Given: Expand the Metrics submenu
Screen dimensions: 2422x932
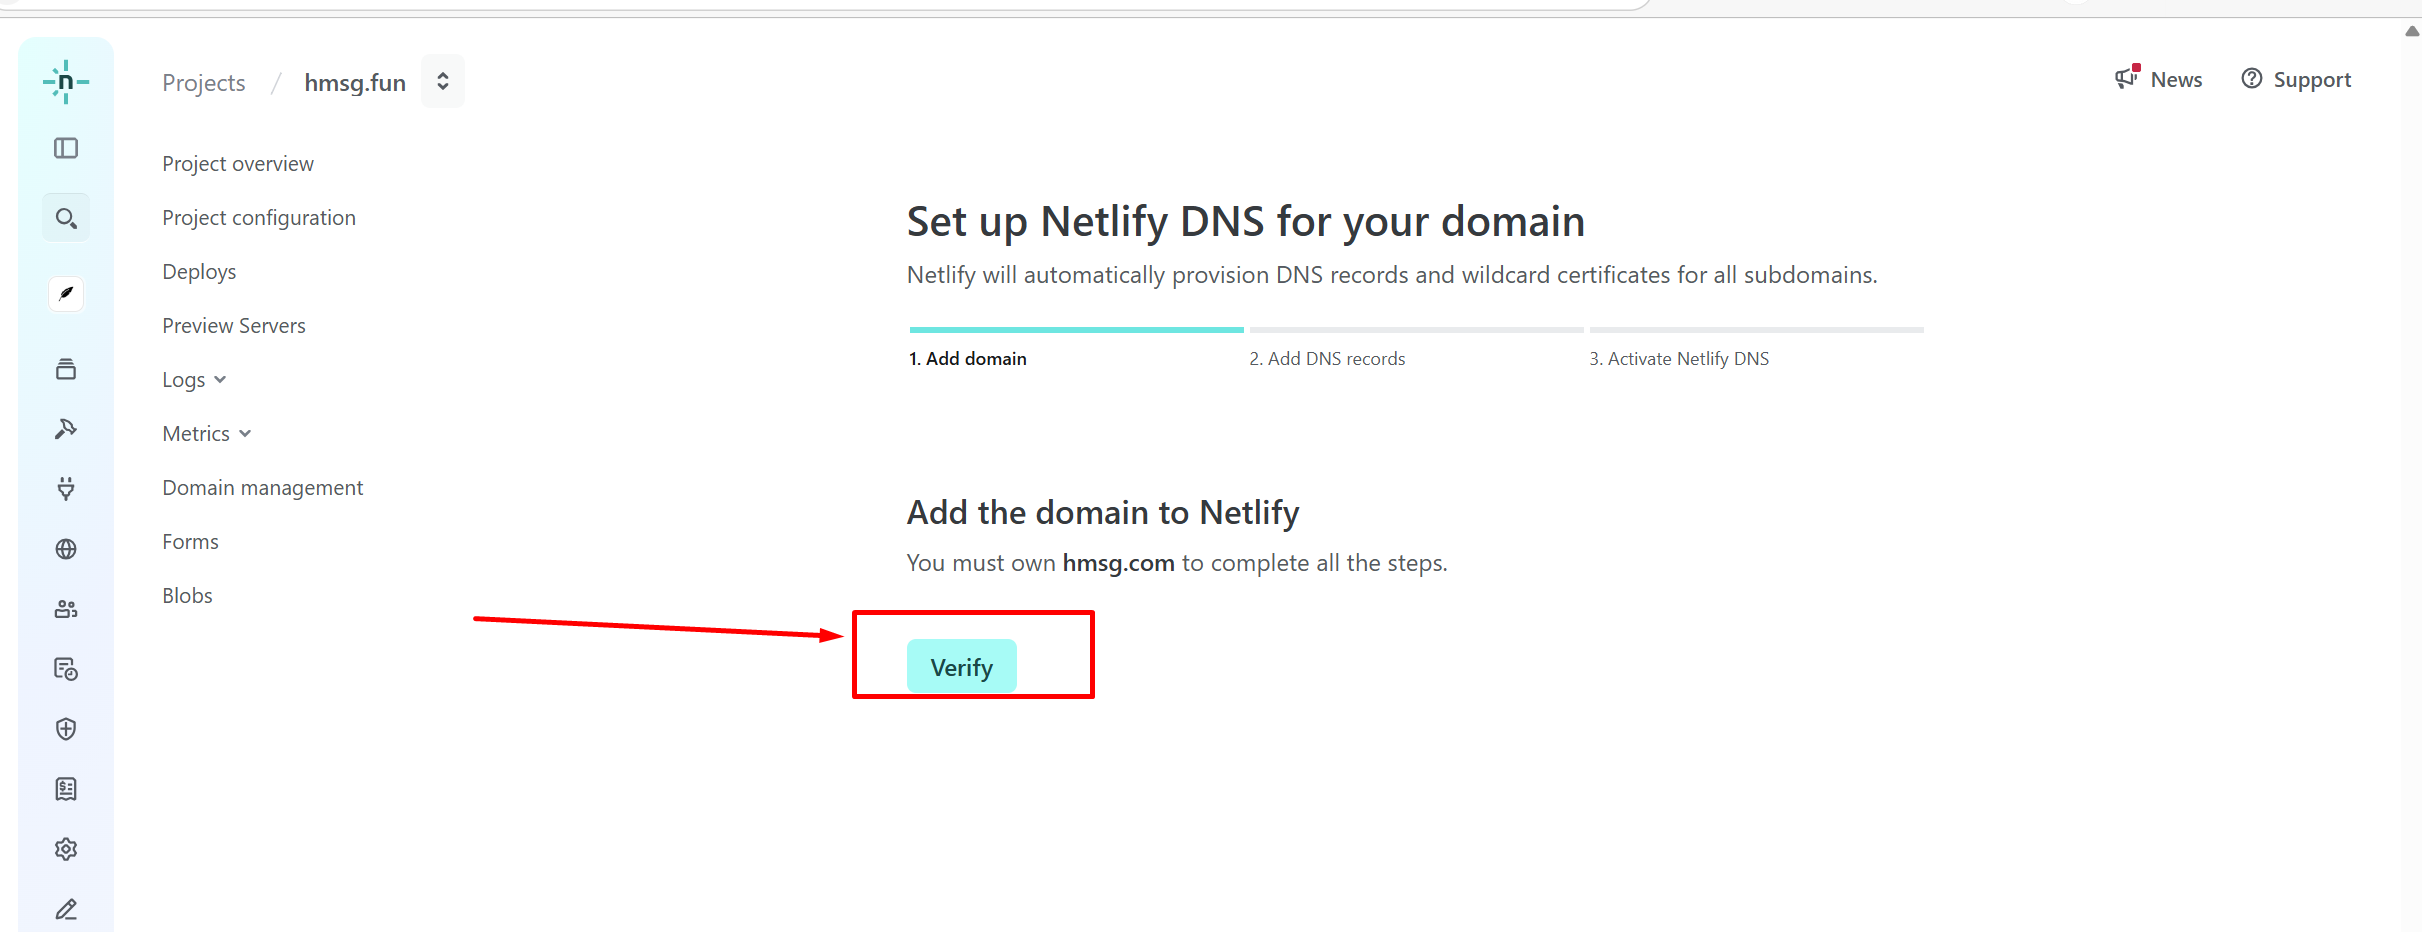Looking at the screenshot, I should pos(207,434).
